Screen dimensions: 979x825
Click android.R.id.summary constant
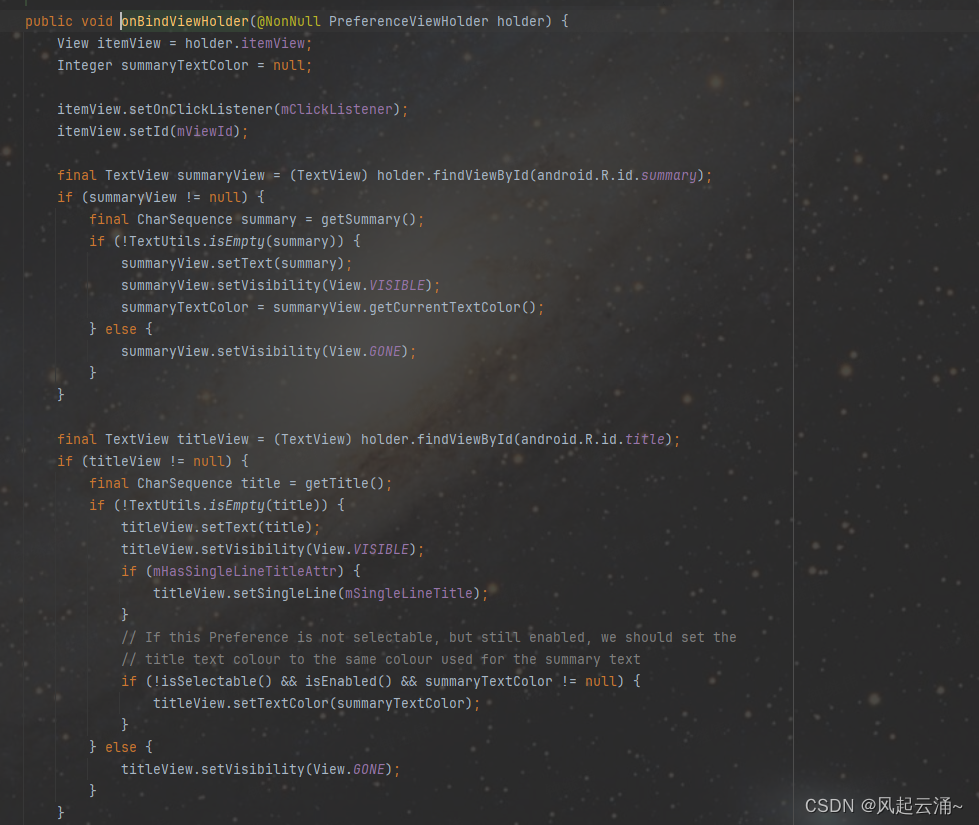click(615, 174)
